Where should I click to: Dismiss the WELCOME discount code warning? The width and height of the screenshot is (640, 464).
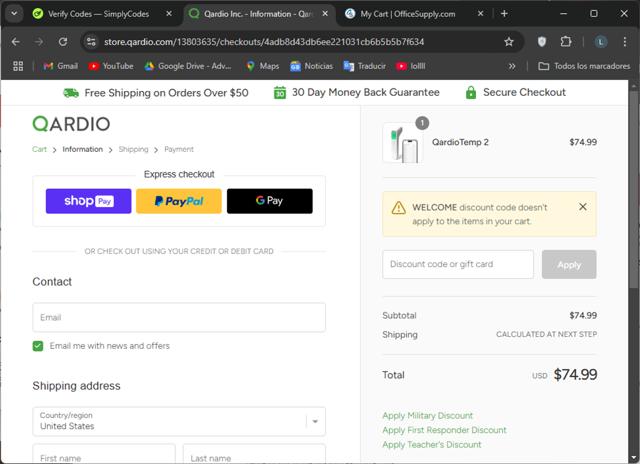[x=583, y=207]
